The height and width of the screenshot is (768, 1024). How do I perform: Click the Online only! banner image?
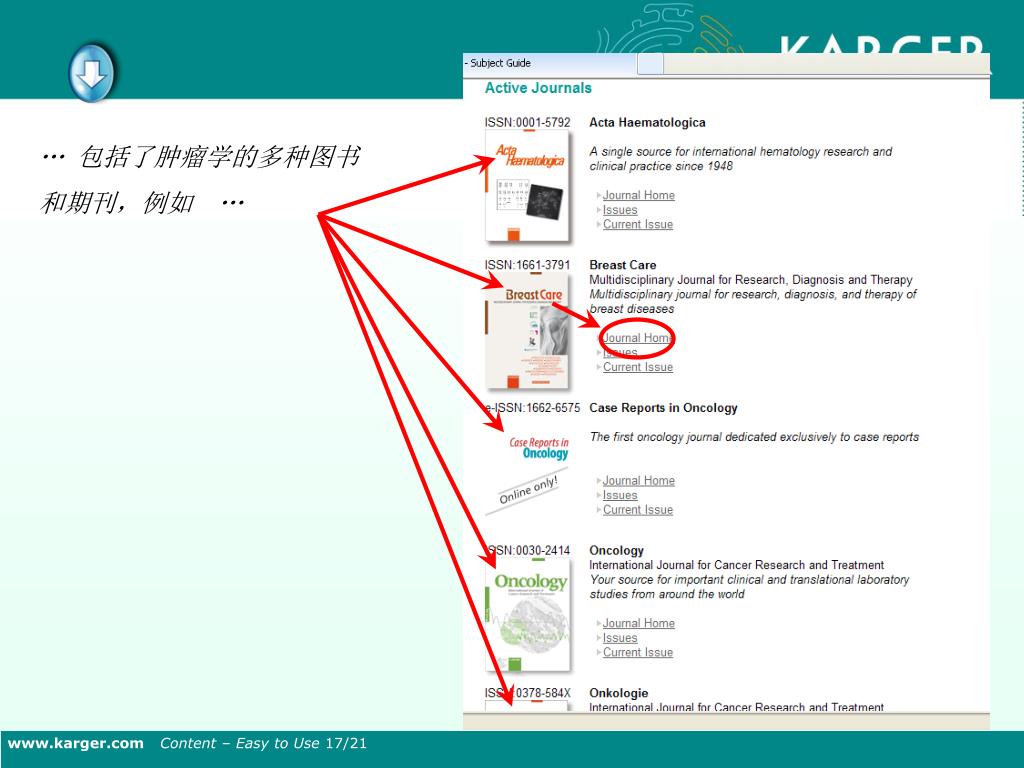(x=528, y=490)
